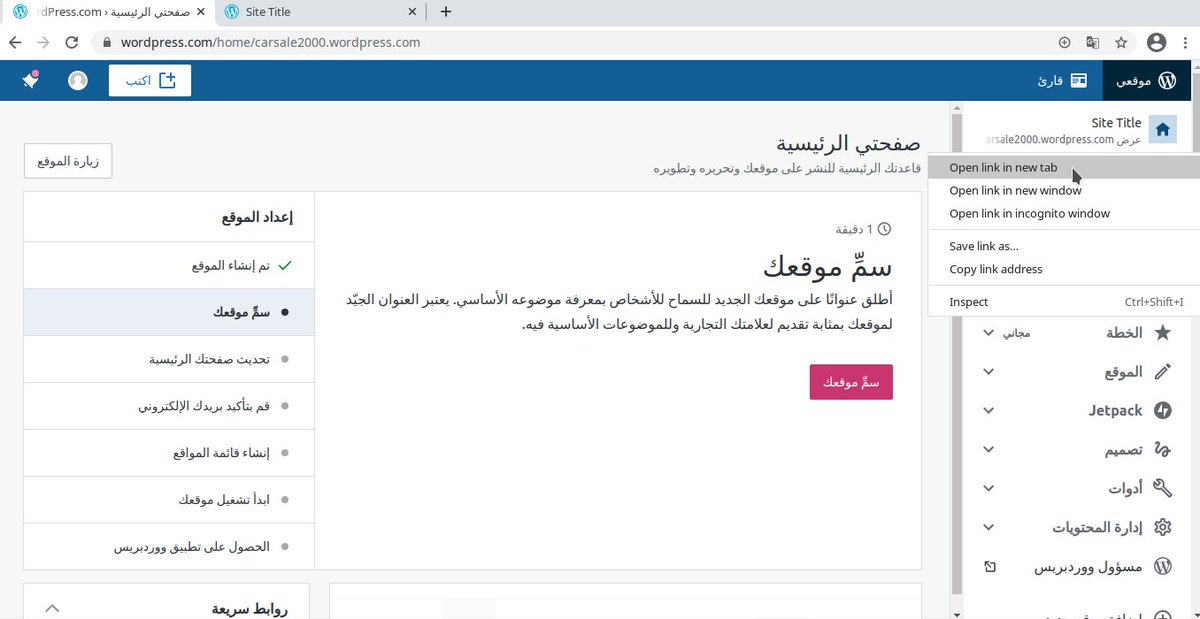Image resolution: width=1200 pixels, height=619 pixels.
Task: Click the 1 دقيقة clock icon
Action: [883, 229]
